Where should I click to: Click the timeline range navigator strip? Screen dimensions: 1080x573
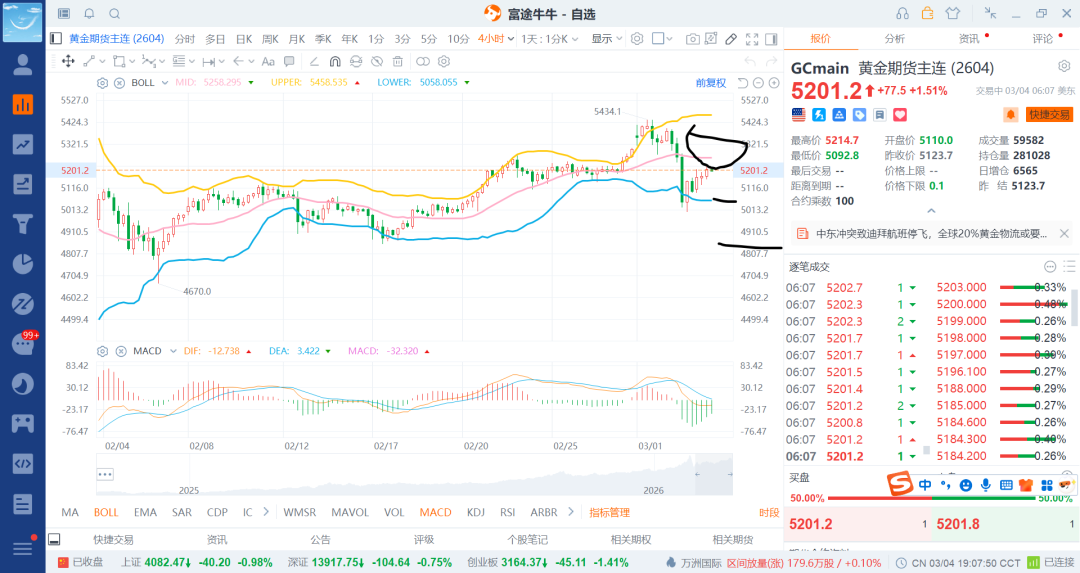pos(414,475)
